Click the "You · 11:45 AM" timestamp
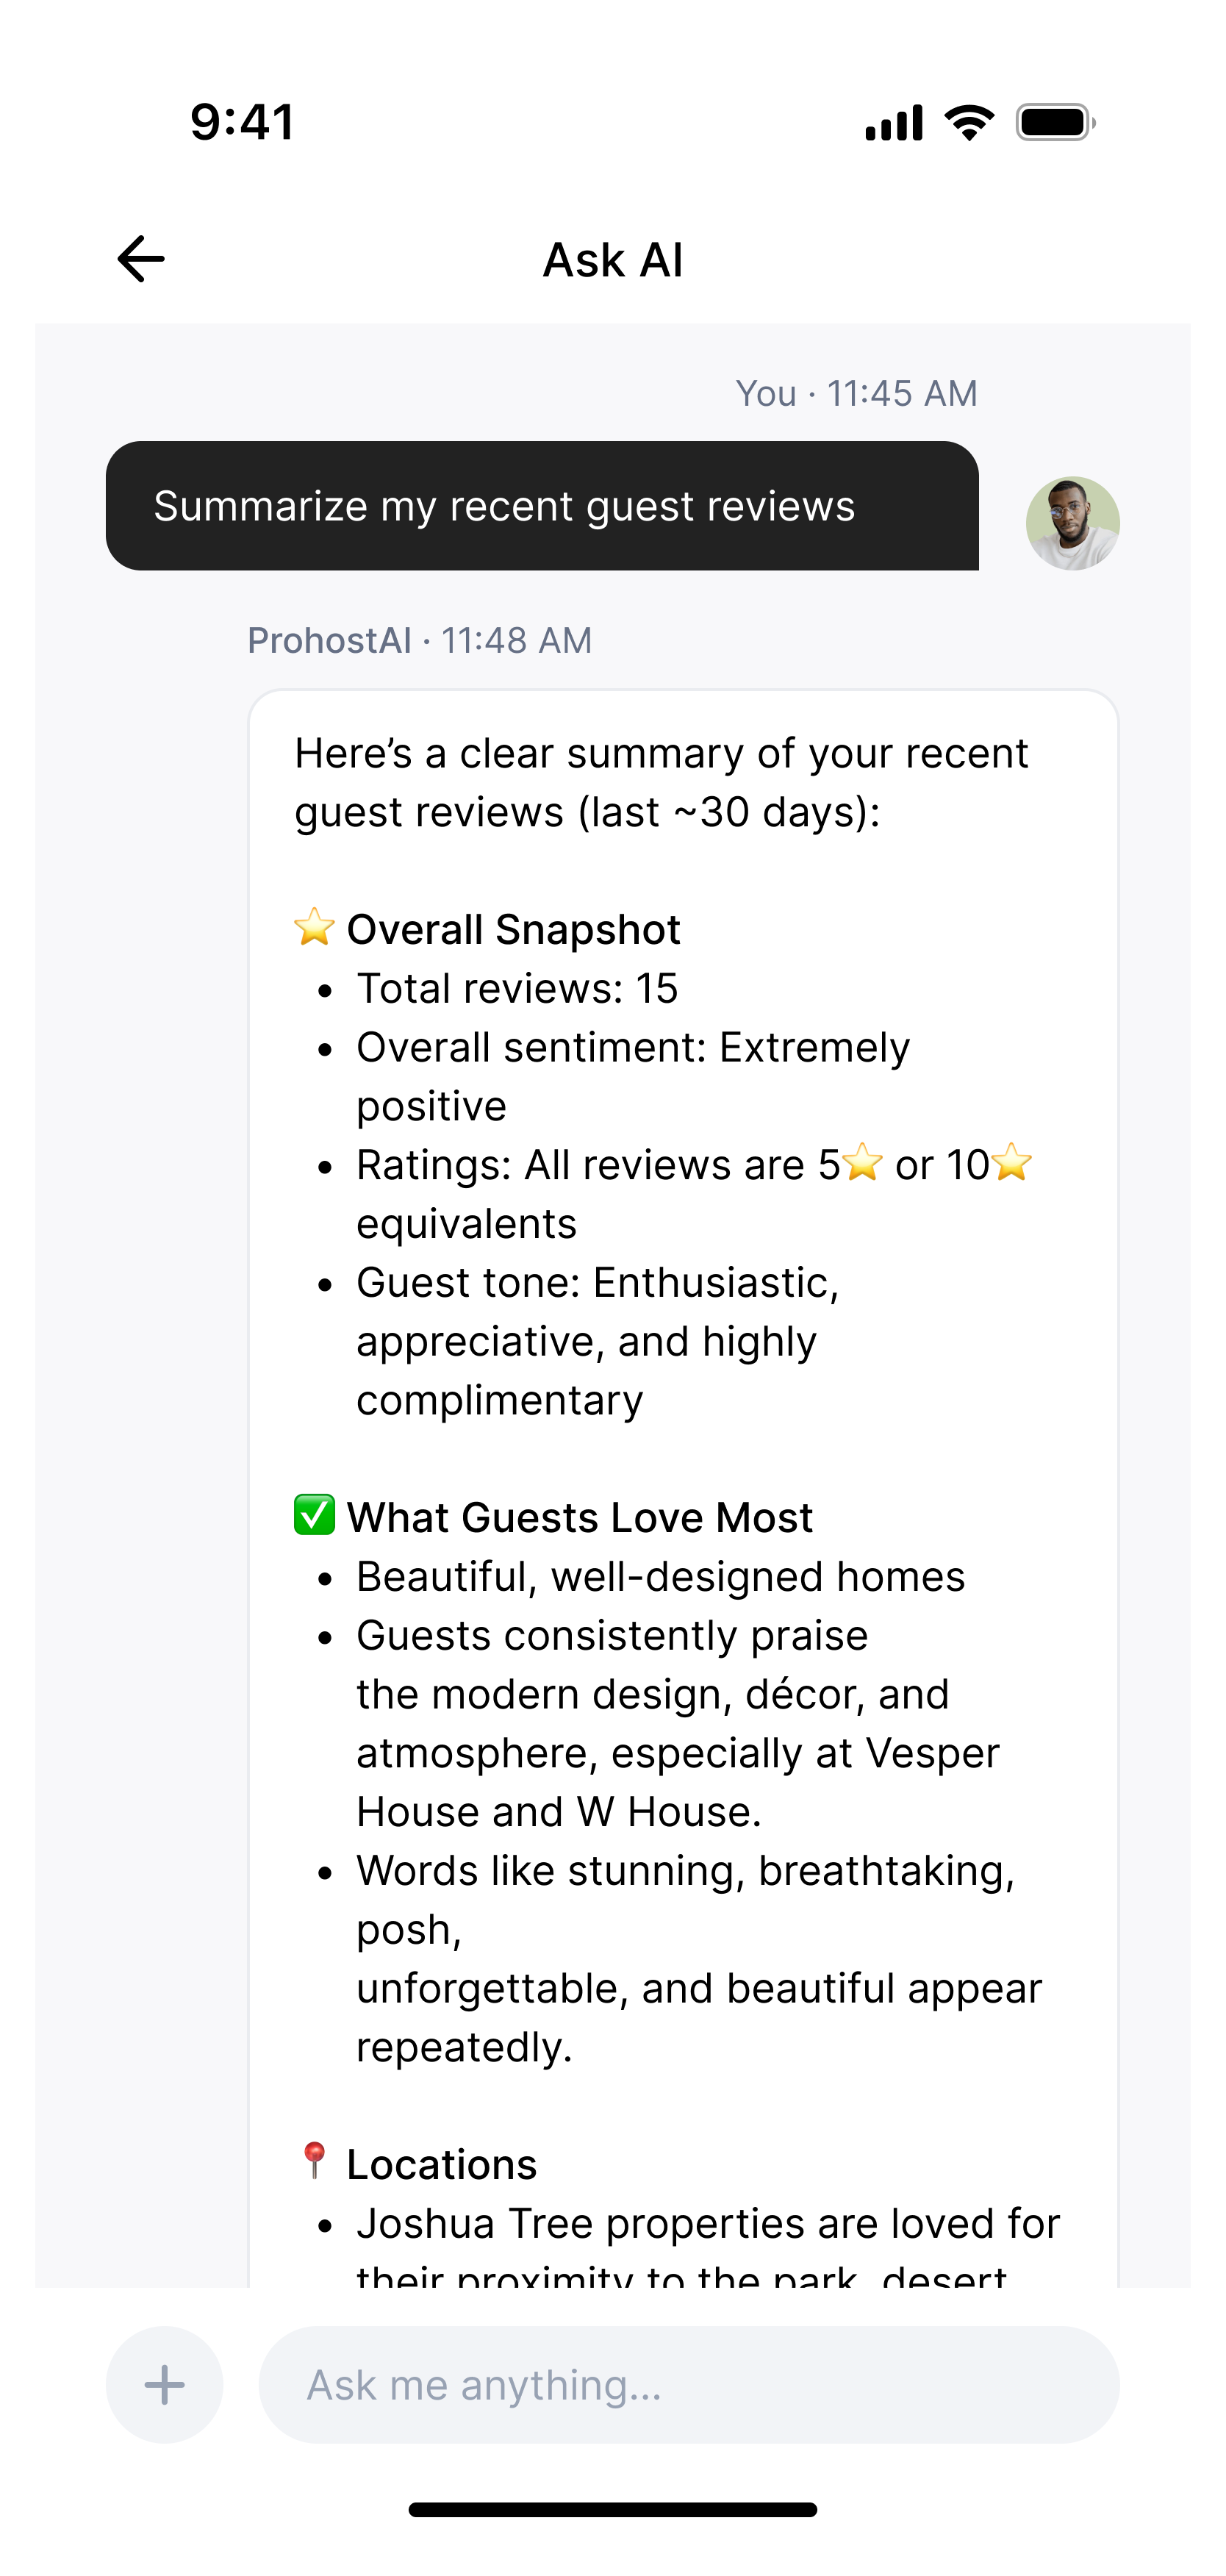The height and width of the screenshot is (2576, 1226). (856, 393)
